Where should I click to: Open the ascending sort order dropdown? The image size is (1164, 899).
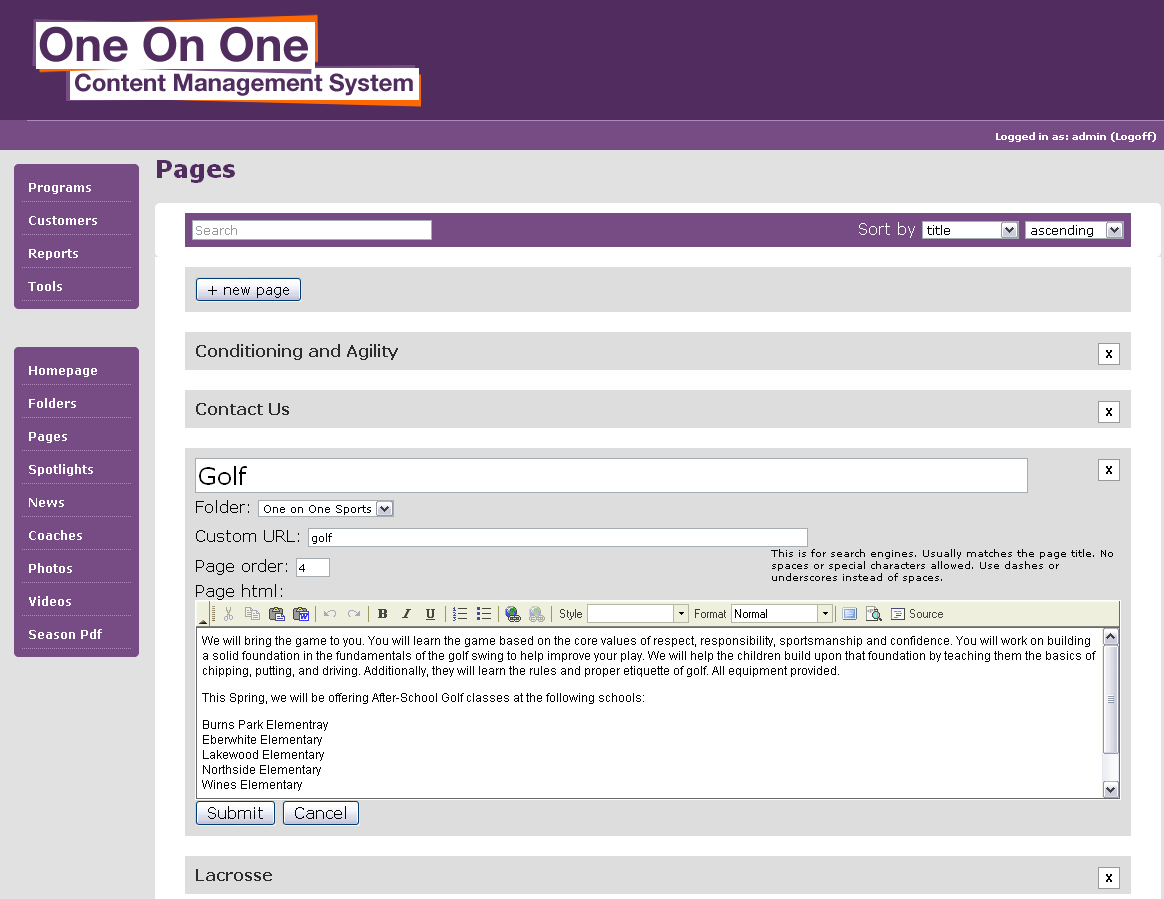[x=1073, y=230]
